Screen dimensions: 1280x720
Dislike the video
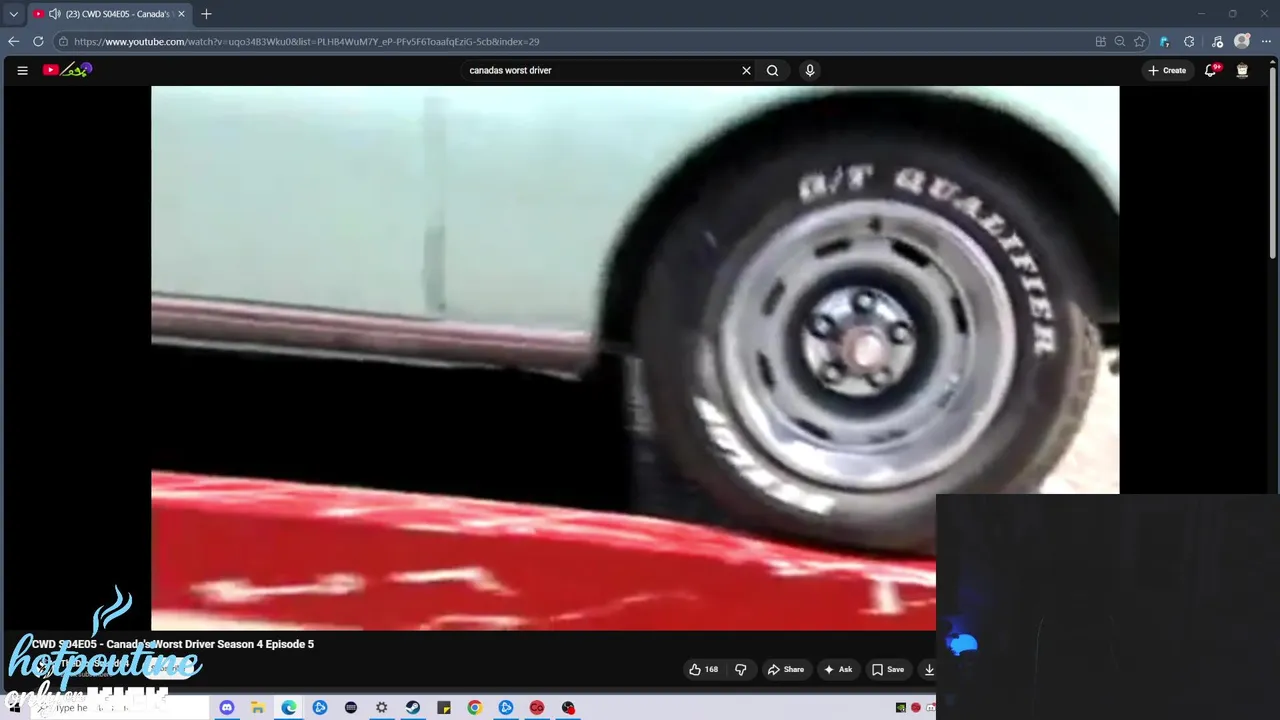(x=741, y=669)
